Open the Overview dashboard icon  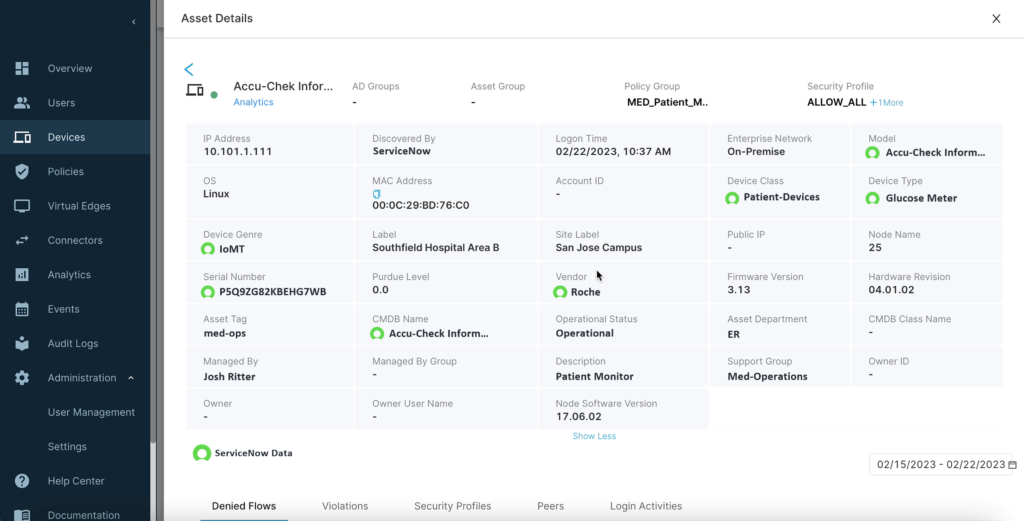pos(22,69)
